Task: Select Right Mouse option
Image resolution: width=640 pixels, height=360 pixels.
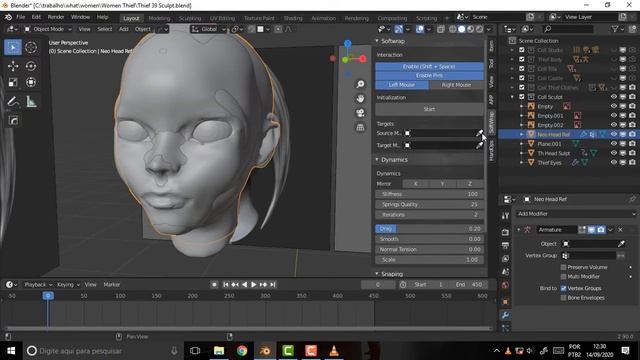Action: [456, 84]
